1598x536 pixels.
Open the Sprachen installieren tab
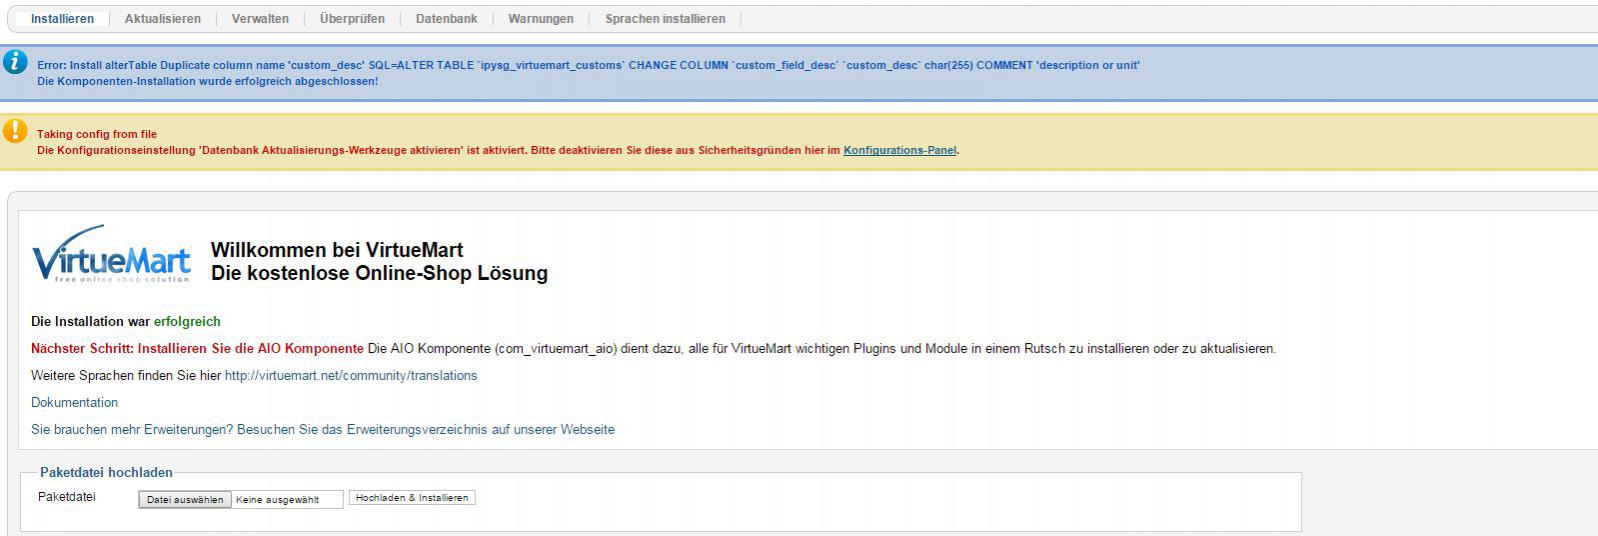click(x=665, y=19)
